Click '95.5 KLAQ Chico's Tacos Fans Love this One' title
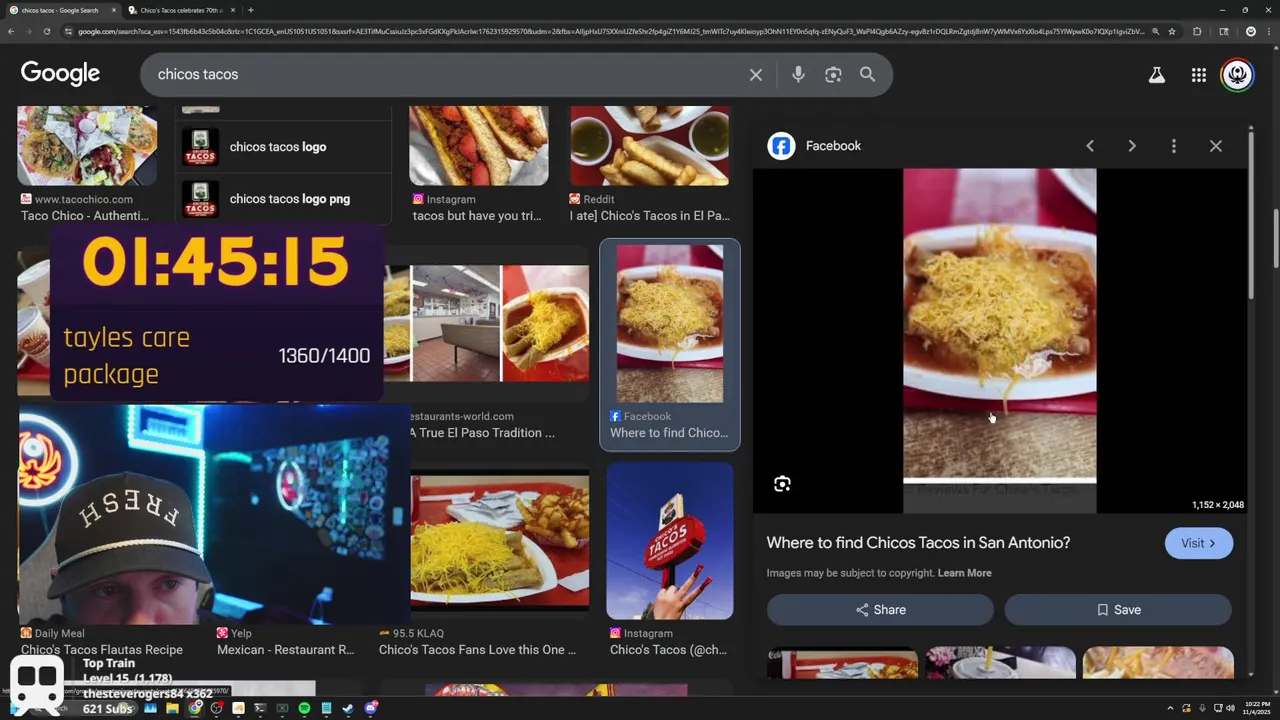 (x=477, y=650)
